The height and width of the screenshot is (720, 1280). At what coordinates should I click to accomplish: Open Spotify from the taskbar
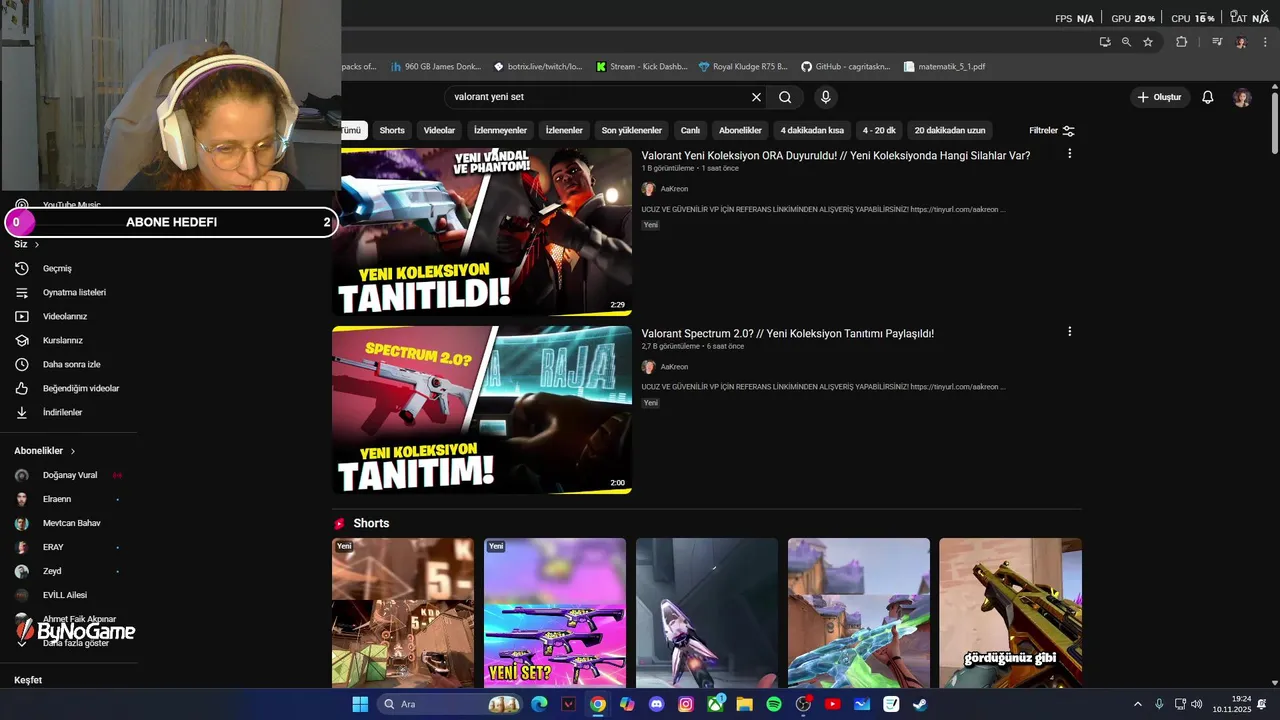pyautogui.click(x=773, y=704)
